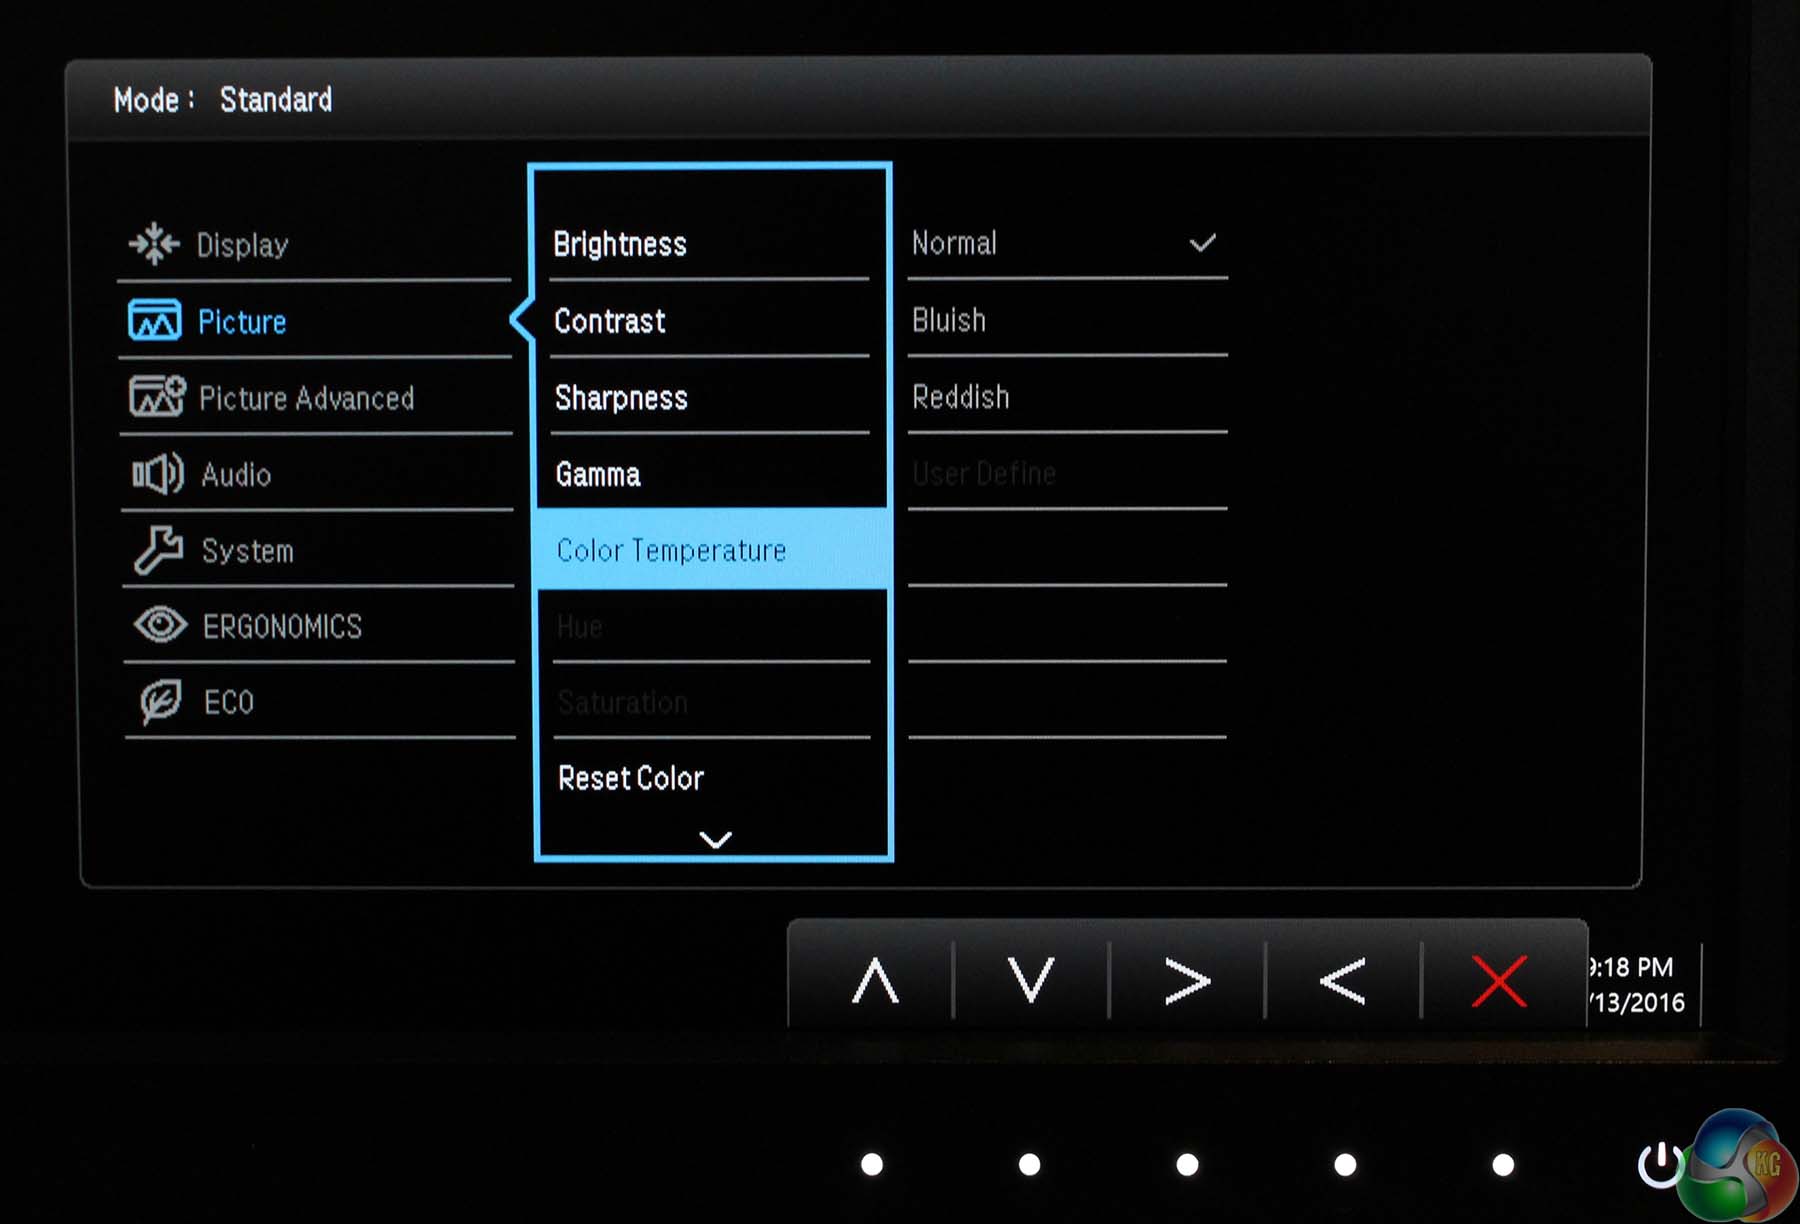Select the Contrast setting

point(710,321)
